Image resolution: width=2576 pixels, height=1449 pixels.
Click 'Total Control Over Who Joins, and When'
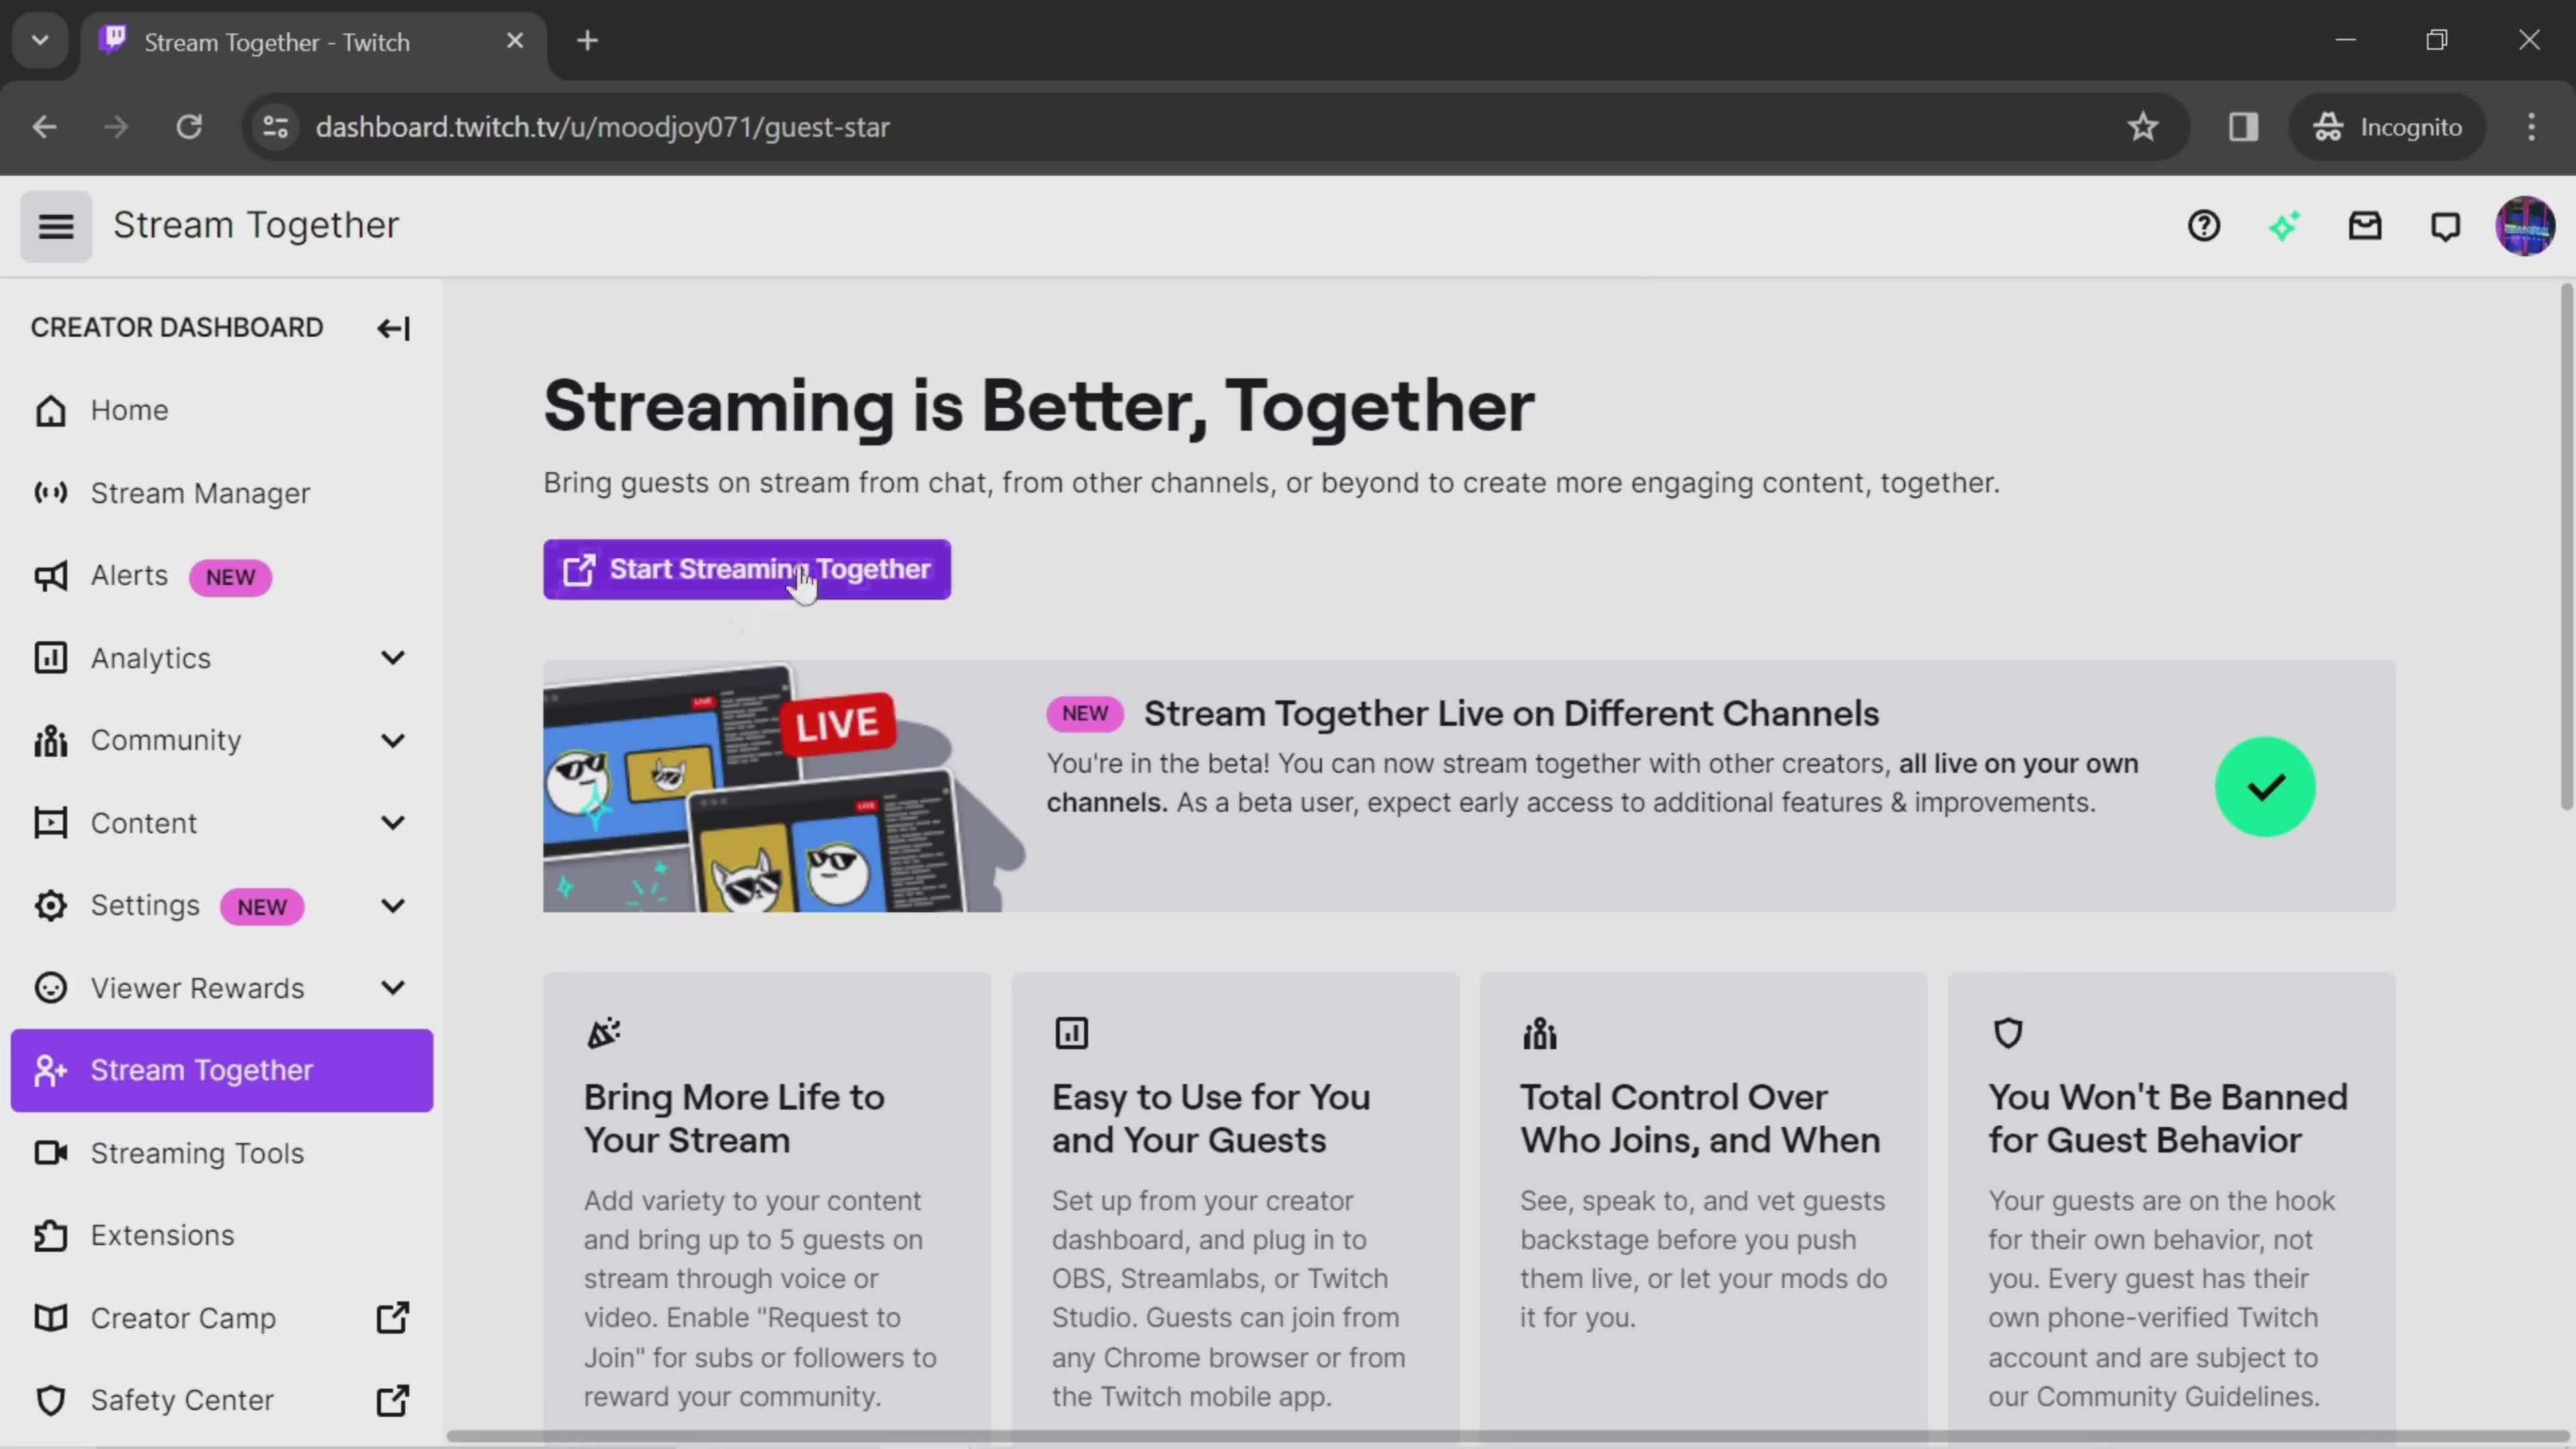coord(1700,1119)
